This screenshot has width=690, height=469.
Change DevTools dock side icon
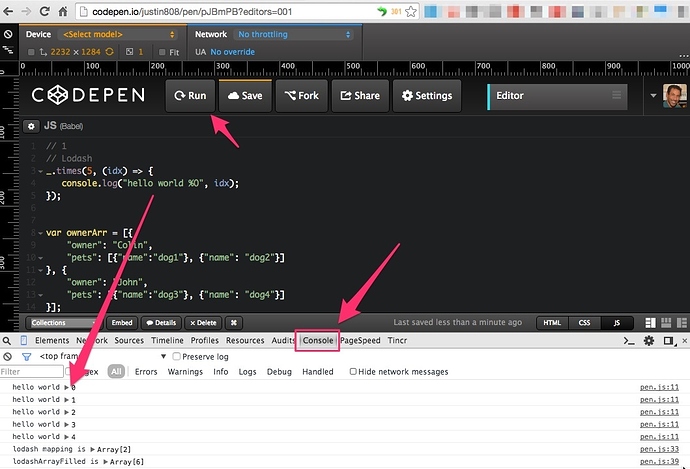click(668, 341)
